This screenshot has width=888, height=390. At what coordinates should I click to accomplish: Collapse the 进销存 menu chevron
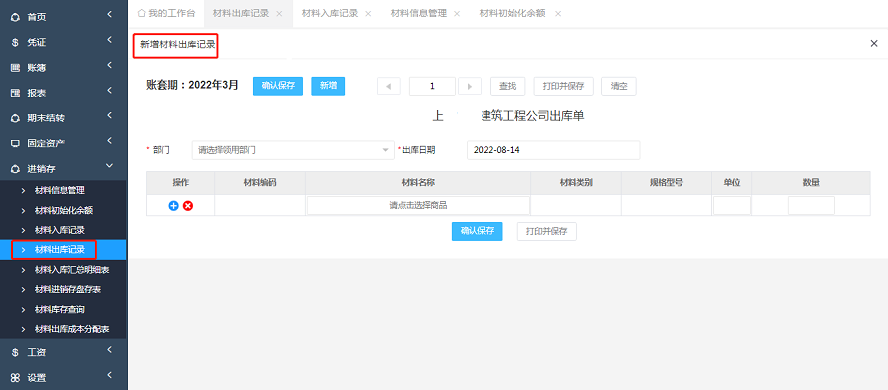click(x=109, y=165)
